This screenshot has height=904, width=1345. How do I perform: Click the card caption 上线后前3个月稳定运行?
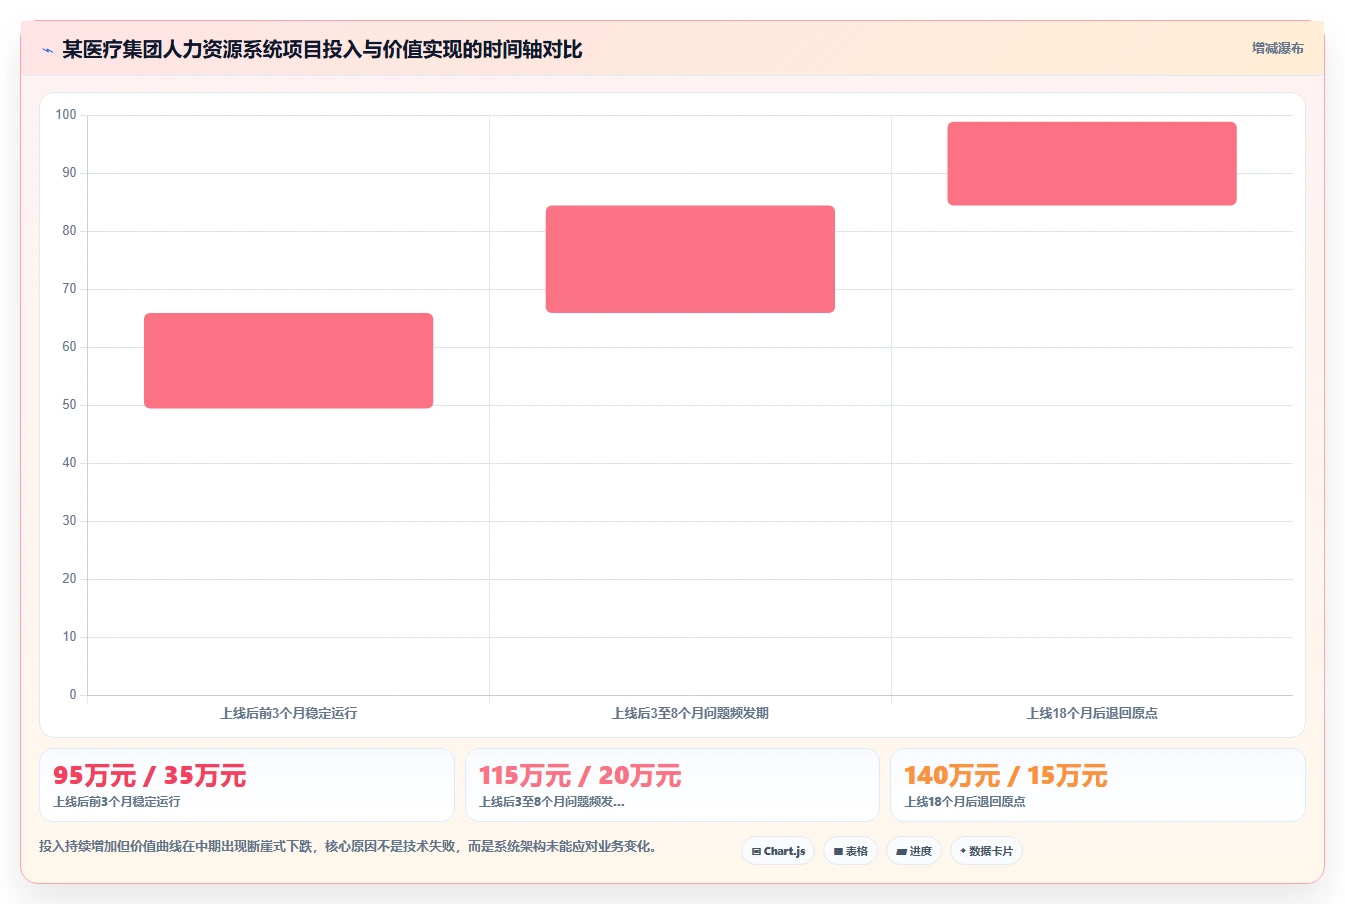coord(117,802)
